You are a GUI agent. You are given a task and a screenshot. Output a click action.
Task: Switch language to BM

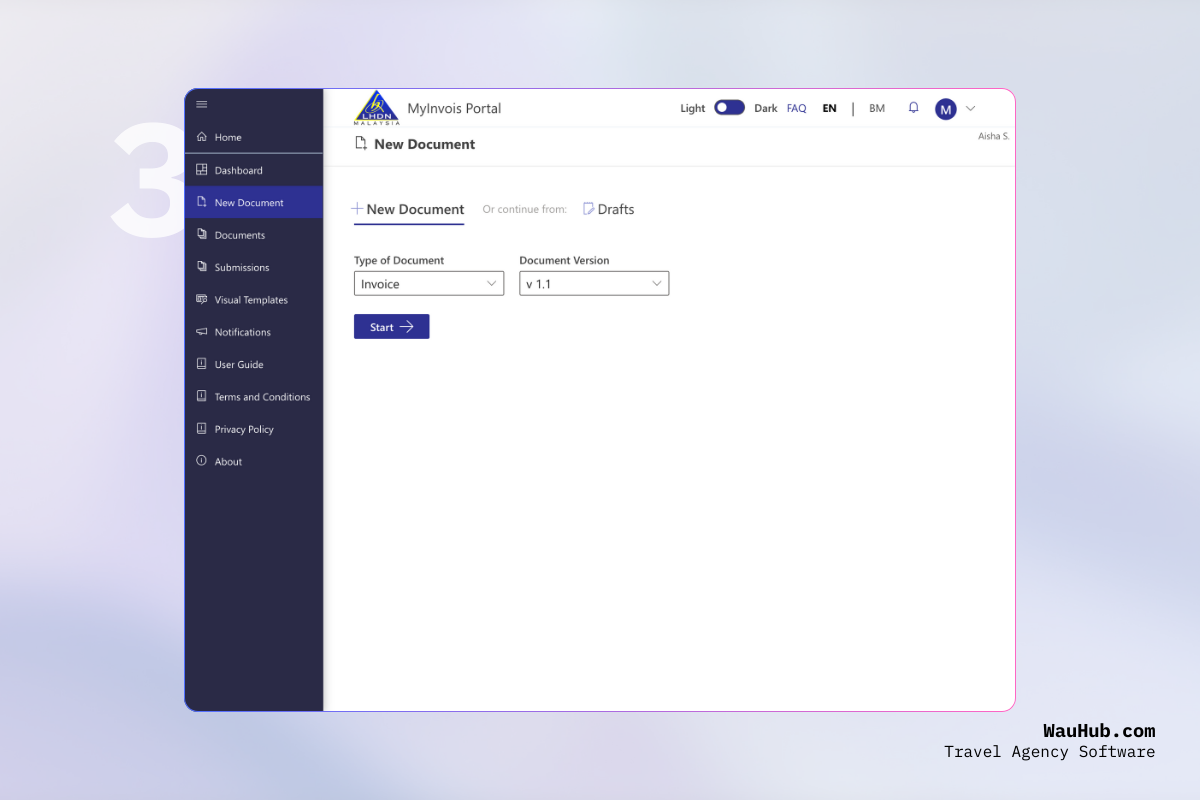click(877, 108)
